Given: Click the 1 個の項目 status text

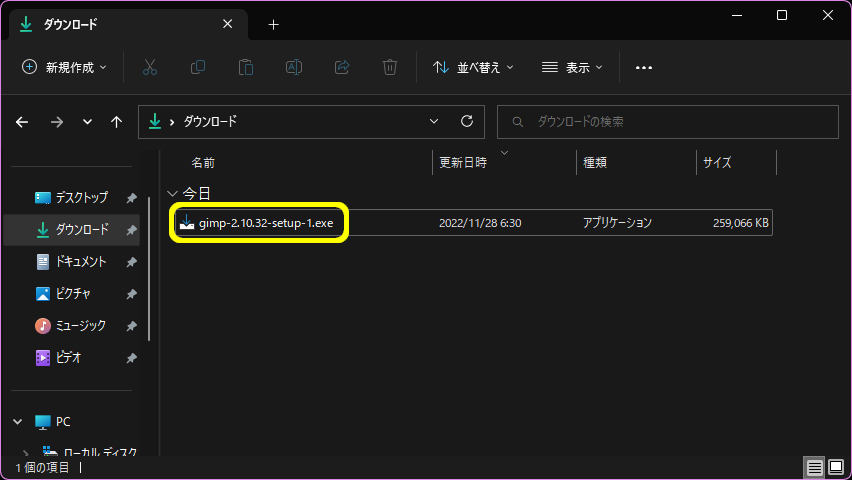Looking at the screenshot, I should click(42, 467).
